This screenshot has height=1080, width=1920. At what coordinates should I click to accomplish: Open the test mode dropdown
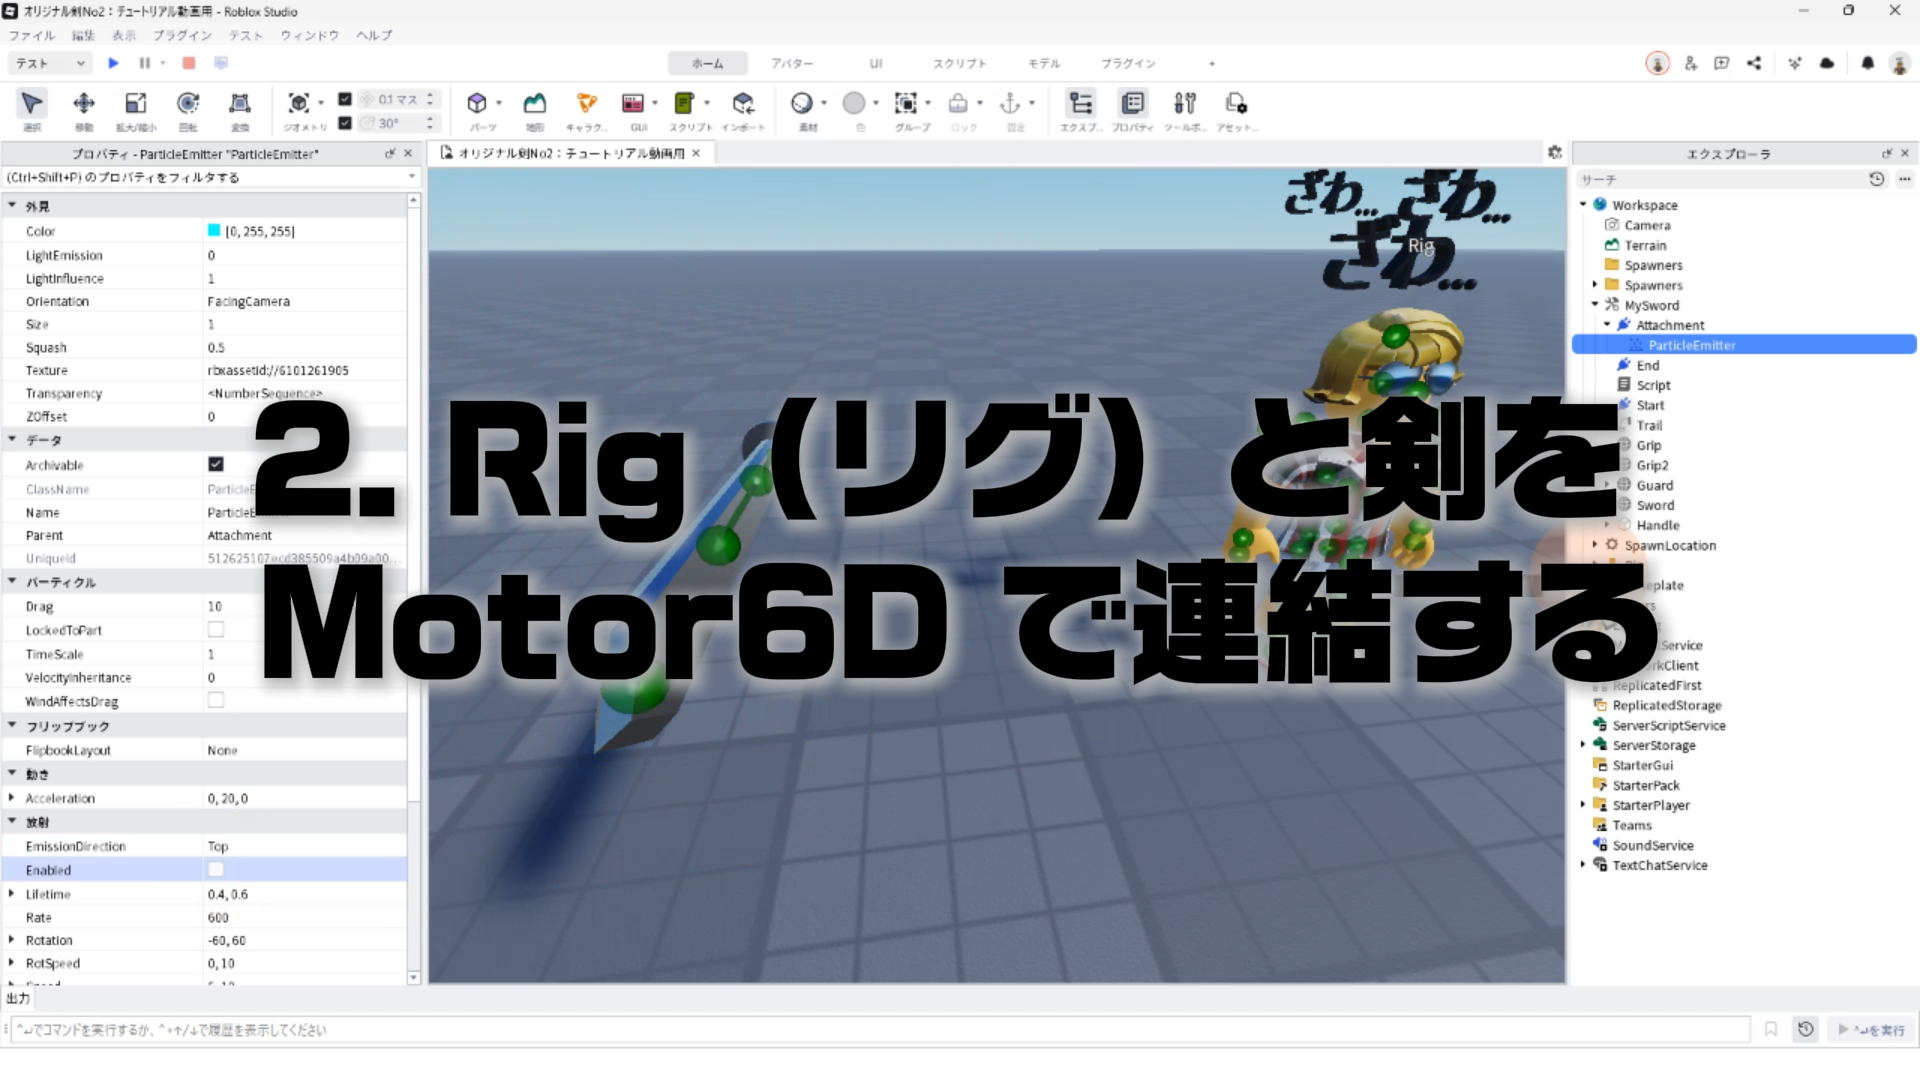[50, 63]
